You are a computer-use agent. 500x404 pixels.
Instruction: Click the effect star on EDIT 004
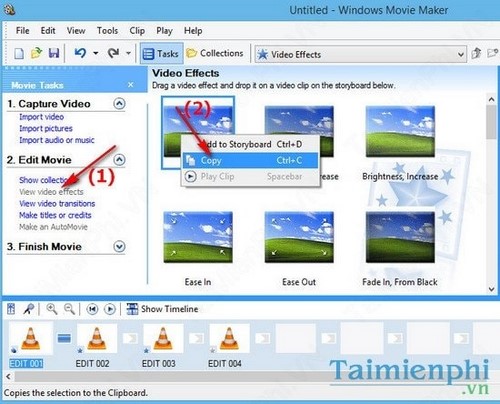[212, 350]
